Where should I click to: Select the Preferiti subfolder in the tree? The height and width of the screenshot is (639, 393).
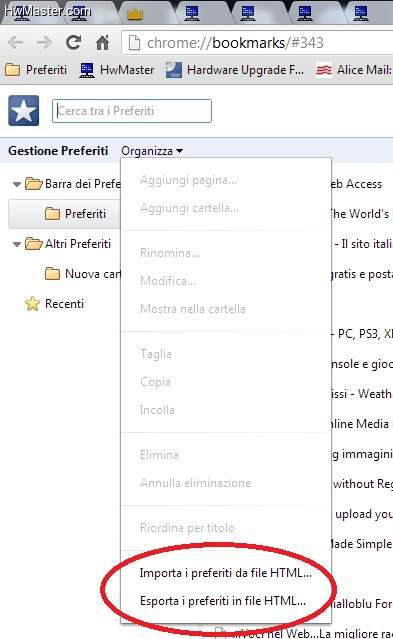click(75, 214)
